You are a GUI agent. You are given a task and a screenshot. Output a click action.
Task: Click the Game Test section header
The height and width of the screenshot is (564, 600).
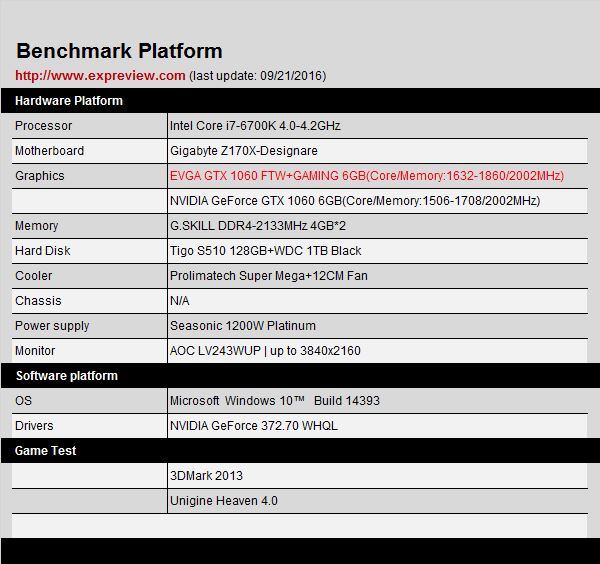click(45, 451)
